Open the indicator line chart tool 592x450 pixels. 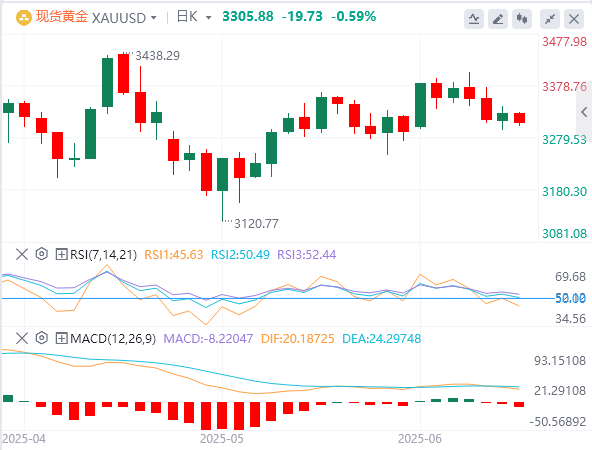point(474,18)
